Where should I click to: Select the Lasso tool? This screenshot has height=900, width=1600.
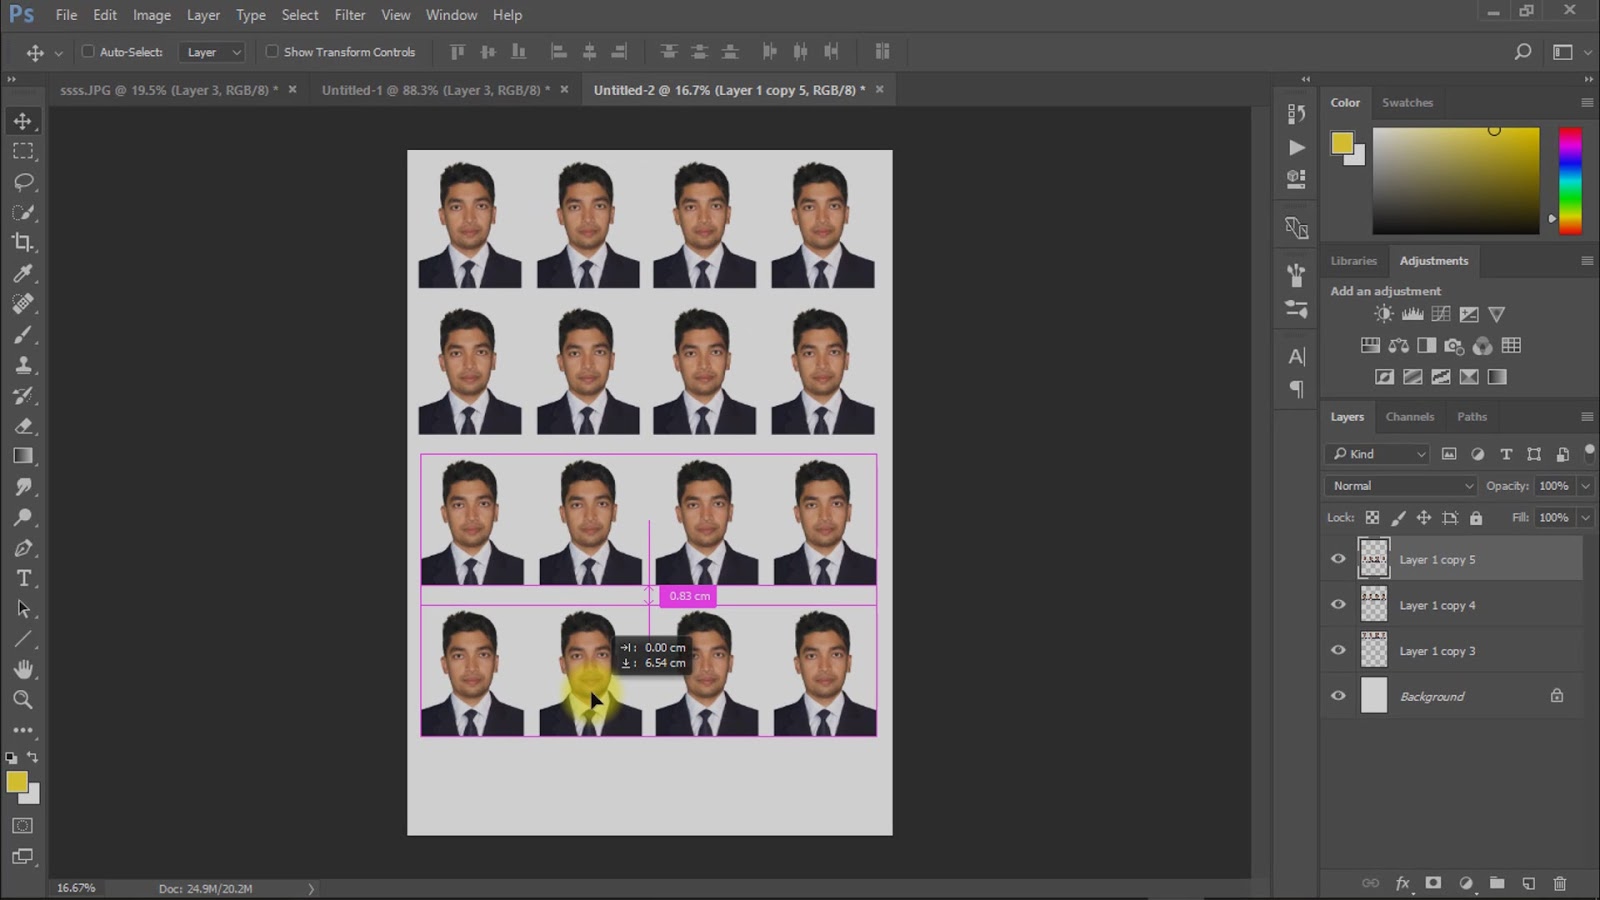(x=23, y=182)
